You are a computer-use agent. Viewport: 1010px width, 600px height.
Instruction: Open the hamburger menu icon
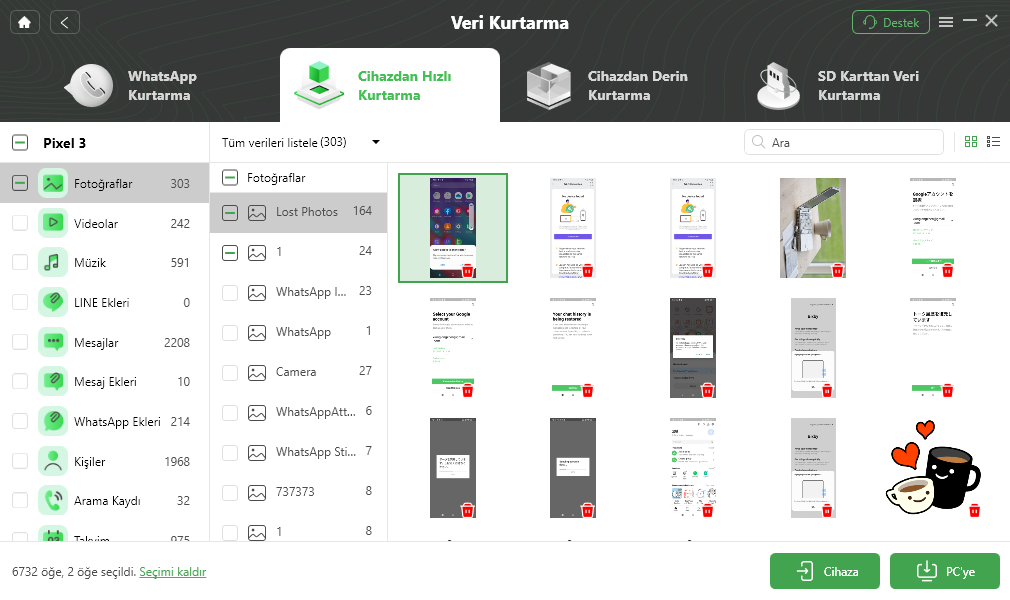(946, 22)
